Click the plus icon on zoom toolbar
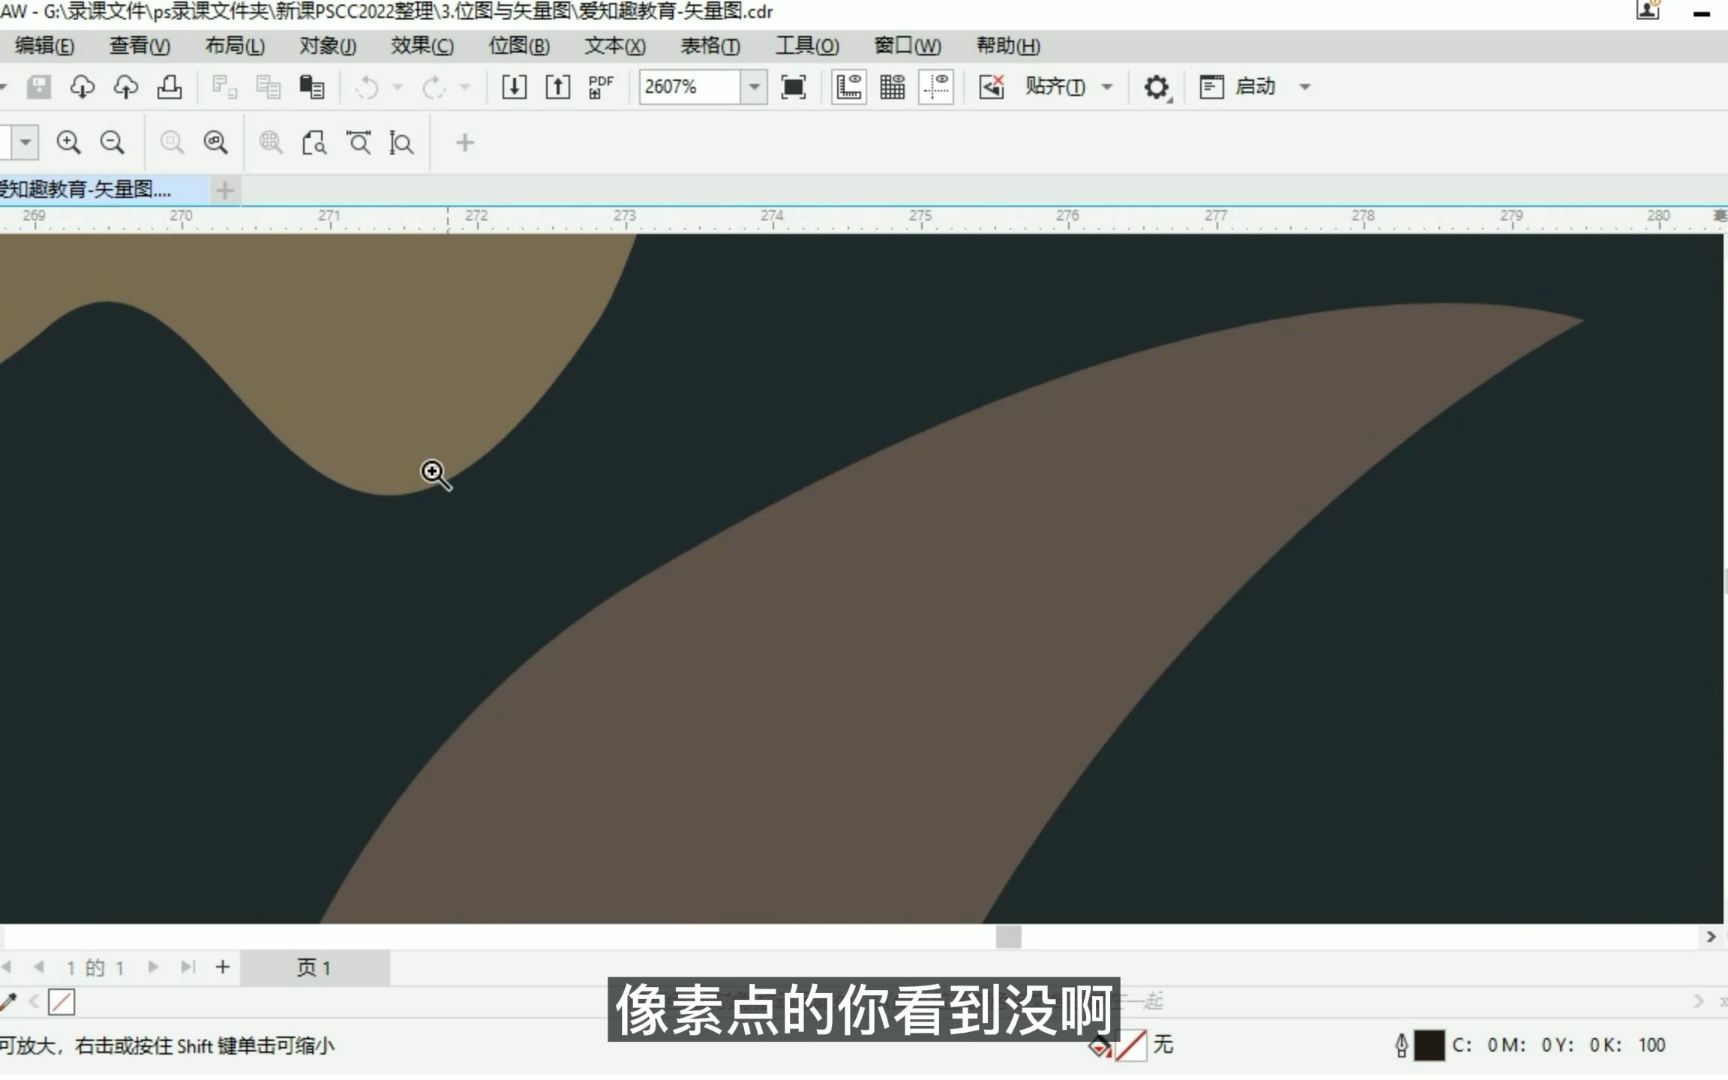The height and width of the screenshot is (1080, 1728). [465, 143]
